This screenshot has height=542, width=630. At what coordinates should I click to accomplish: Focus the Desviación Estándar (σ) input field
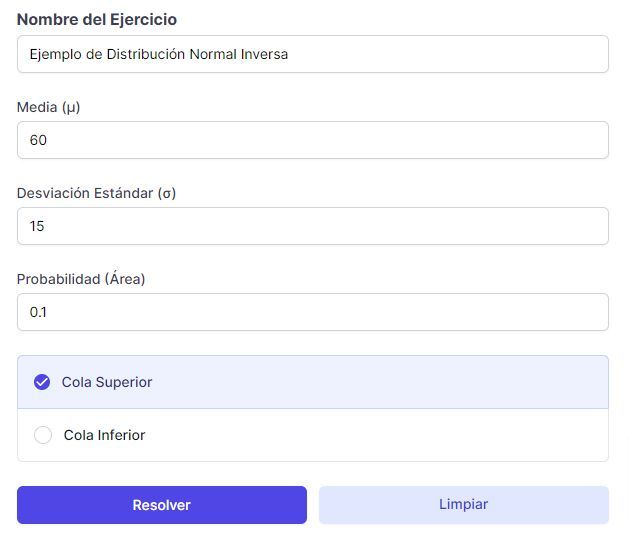(313, 226)
